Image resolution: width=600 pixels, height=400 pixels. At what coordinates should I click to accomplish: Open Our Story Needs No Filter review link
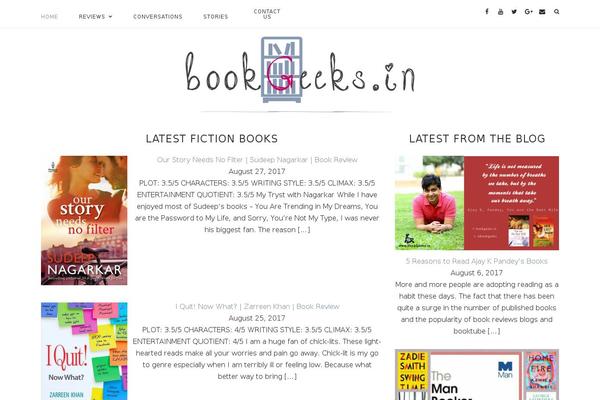click(257, 160)
